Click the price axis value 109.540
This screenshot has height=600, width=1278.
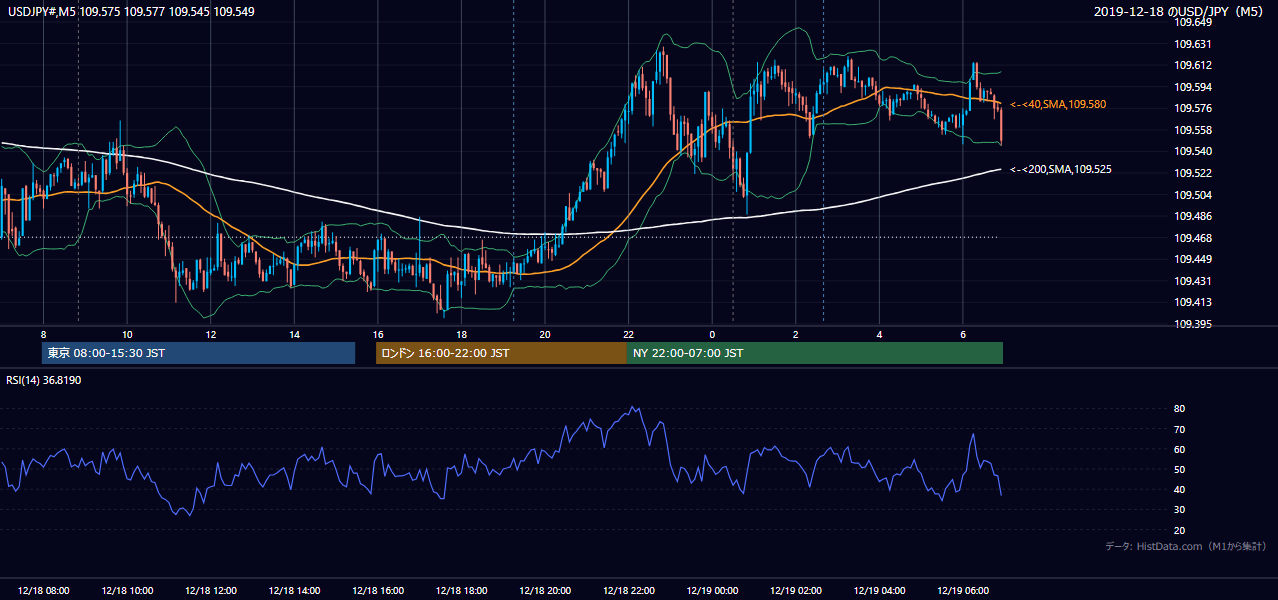point(1192,151)
